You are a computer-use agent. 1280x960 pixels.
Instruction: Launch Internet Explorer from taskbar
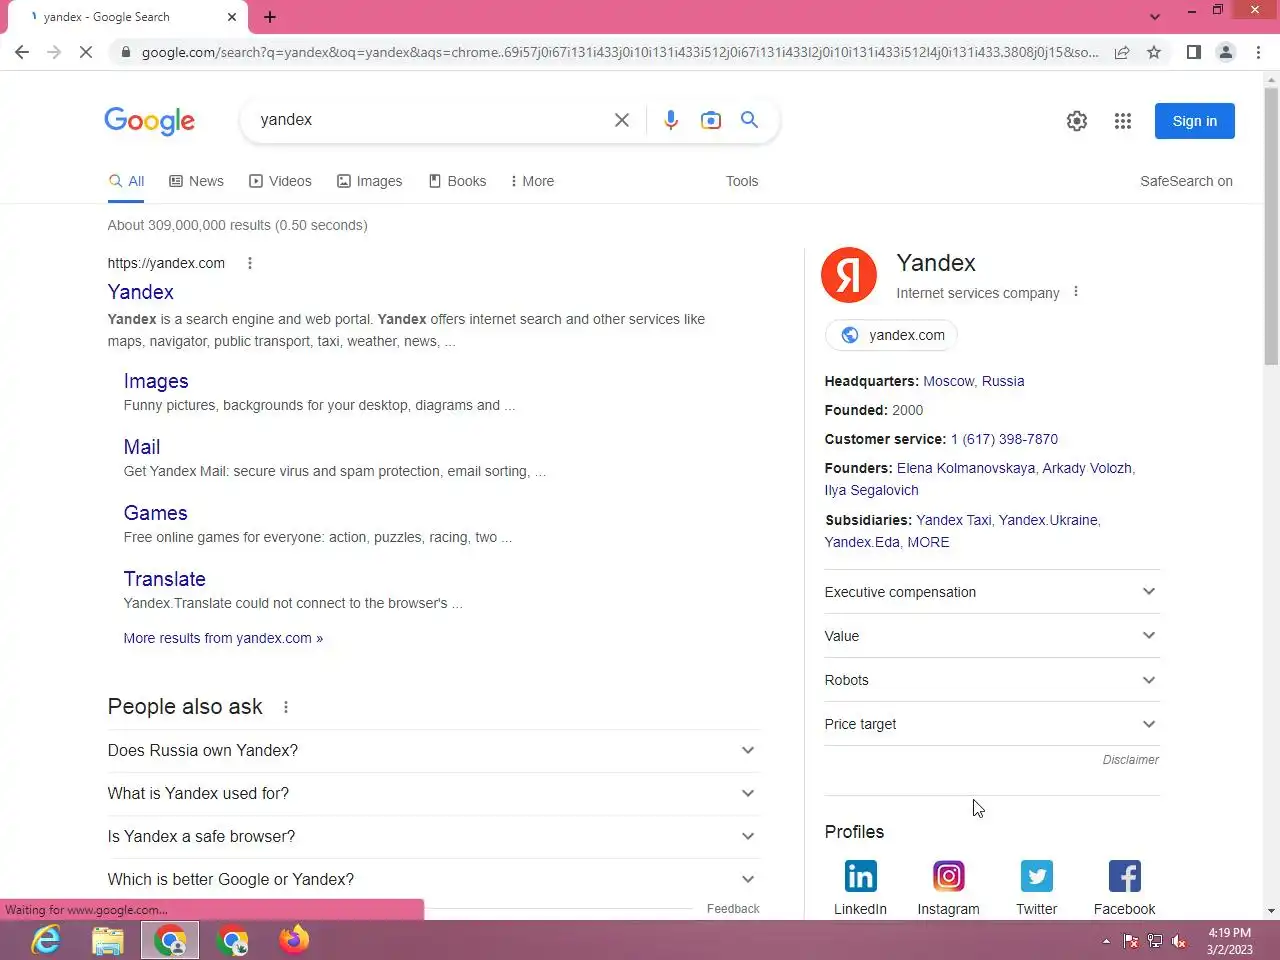click(46, 940)
